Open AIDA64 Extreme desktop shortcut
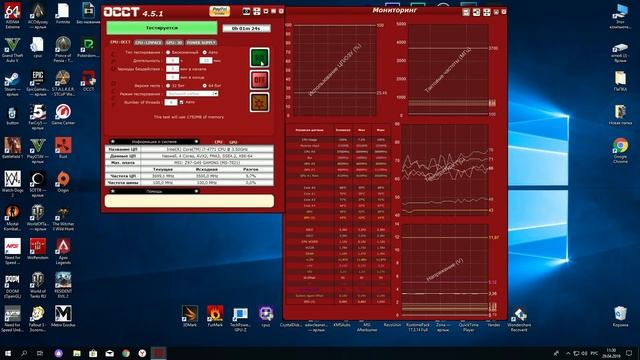 click(13, 16)
